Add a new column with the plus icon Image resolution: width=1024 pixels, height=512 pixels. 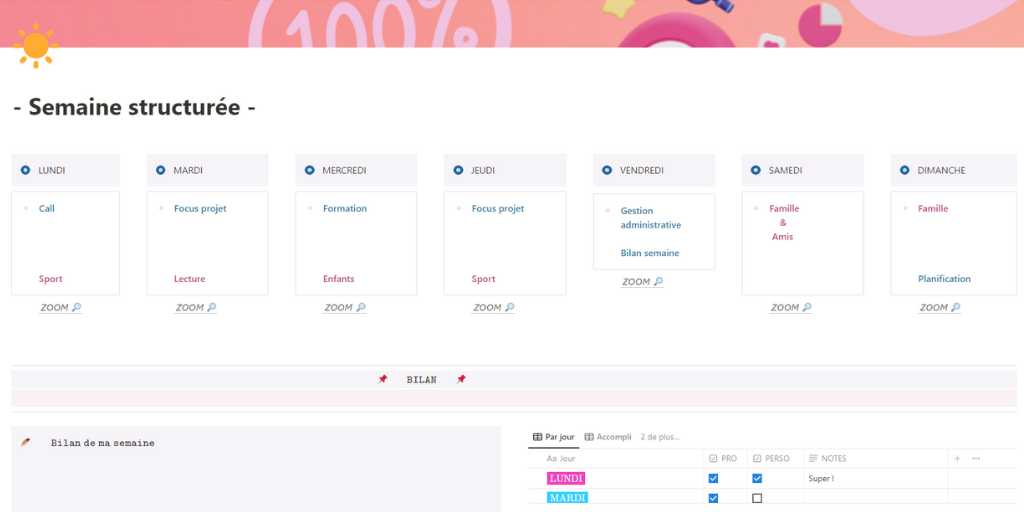tap(957, 458)
